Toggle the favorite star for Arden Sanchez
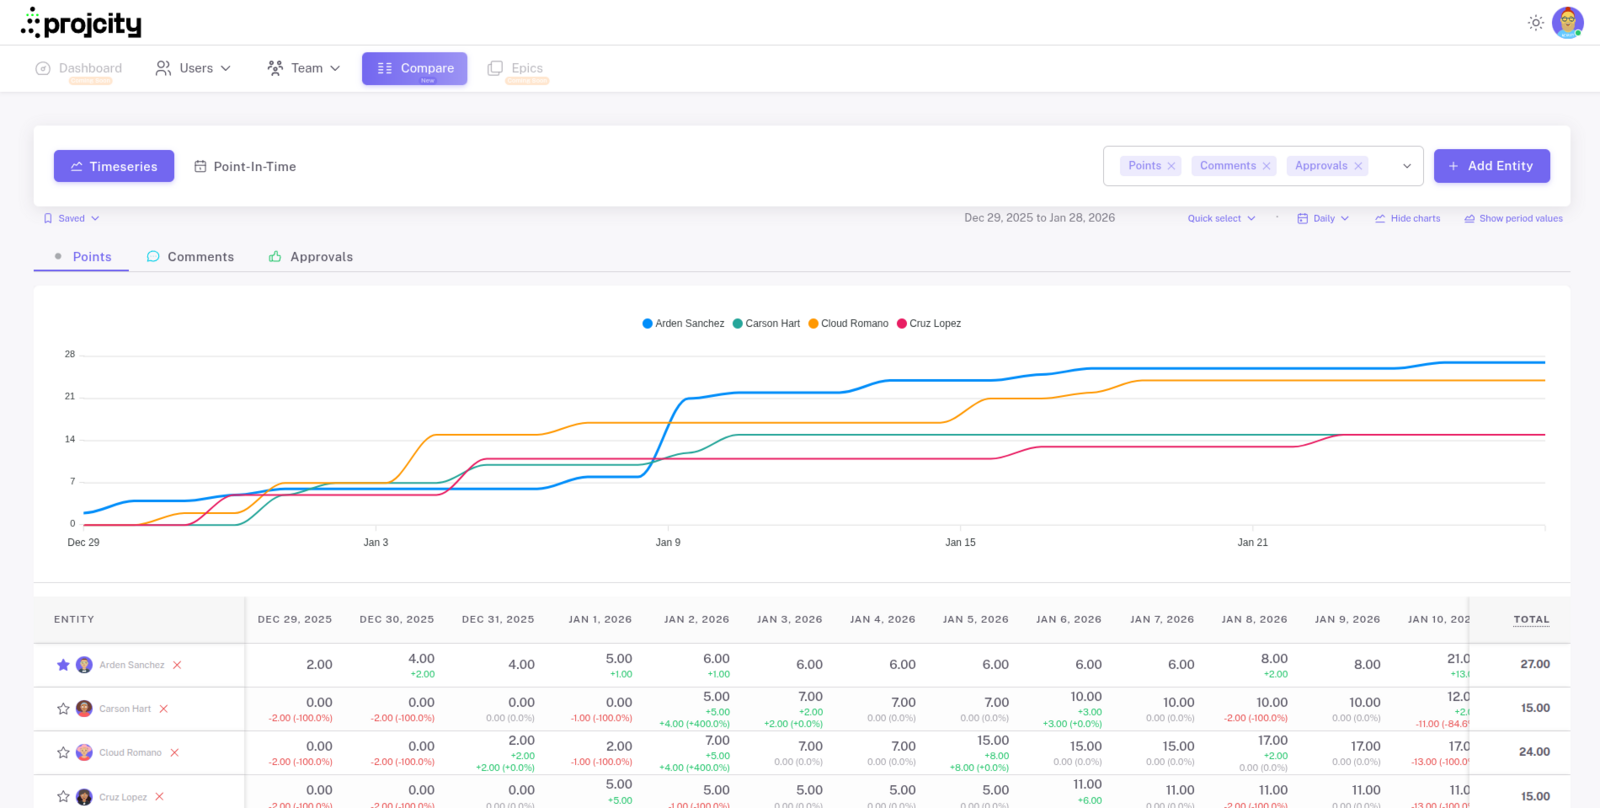The width and height of the screenshot is (1600, 808). 63,665
